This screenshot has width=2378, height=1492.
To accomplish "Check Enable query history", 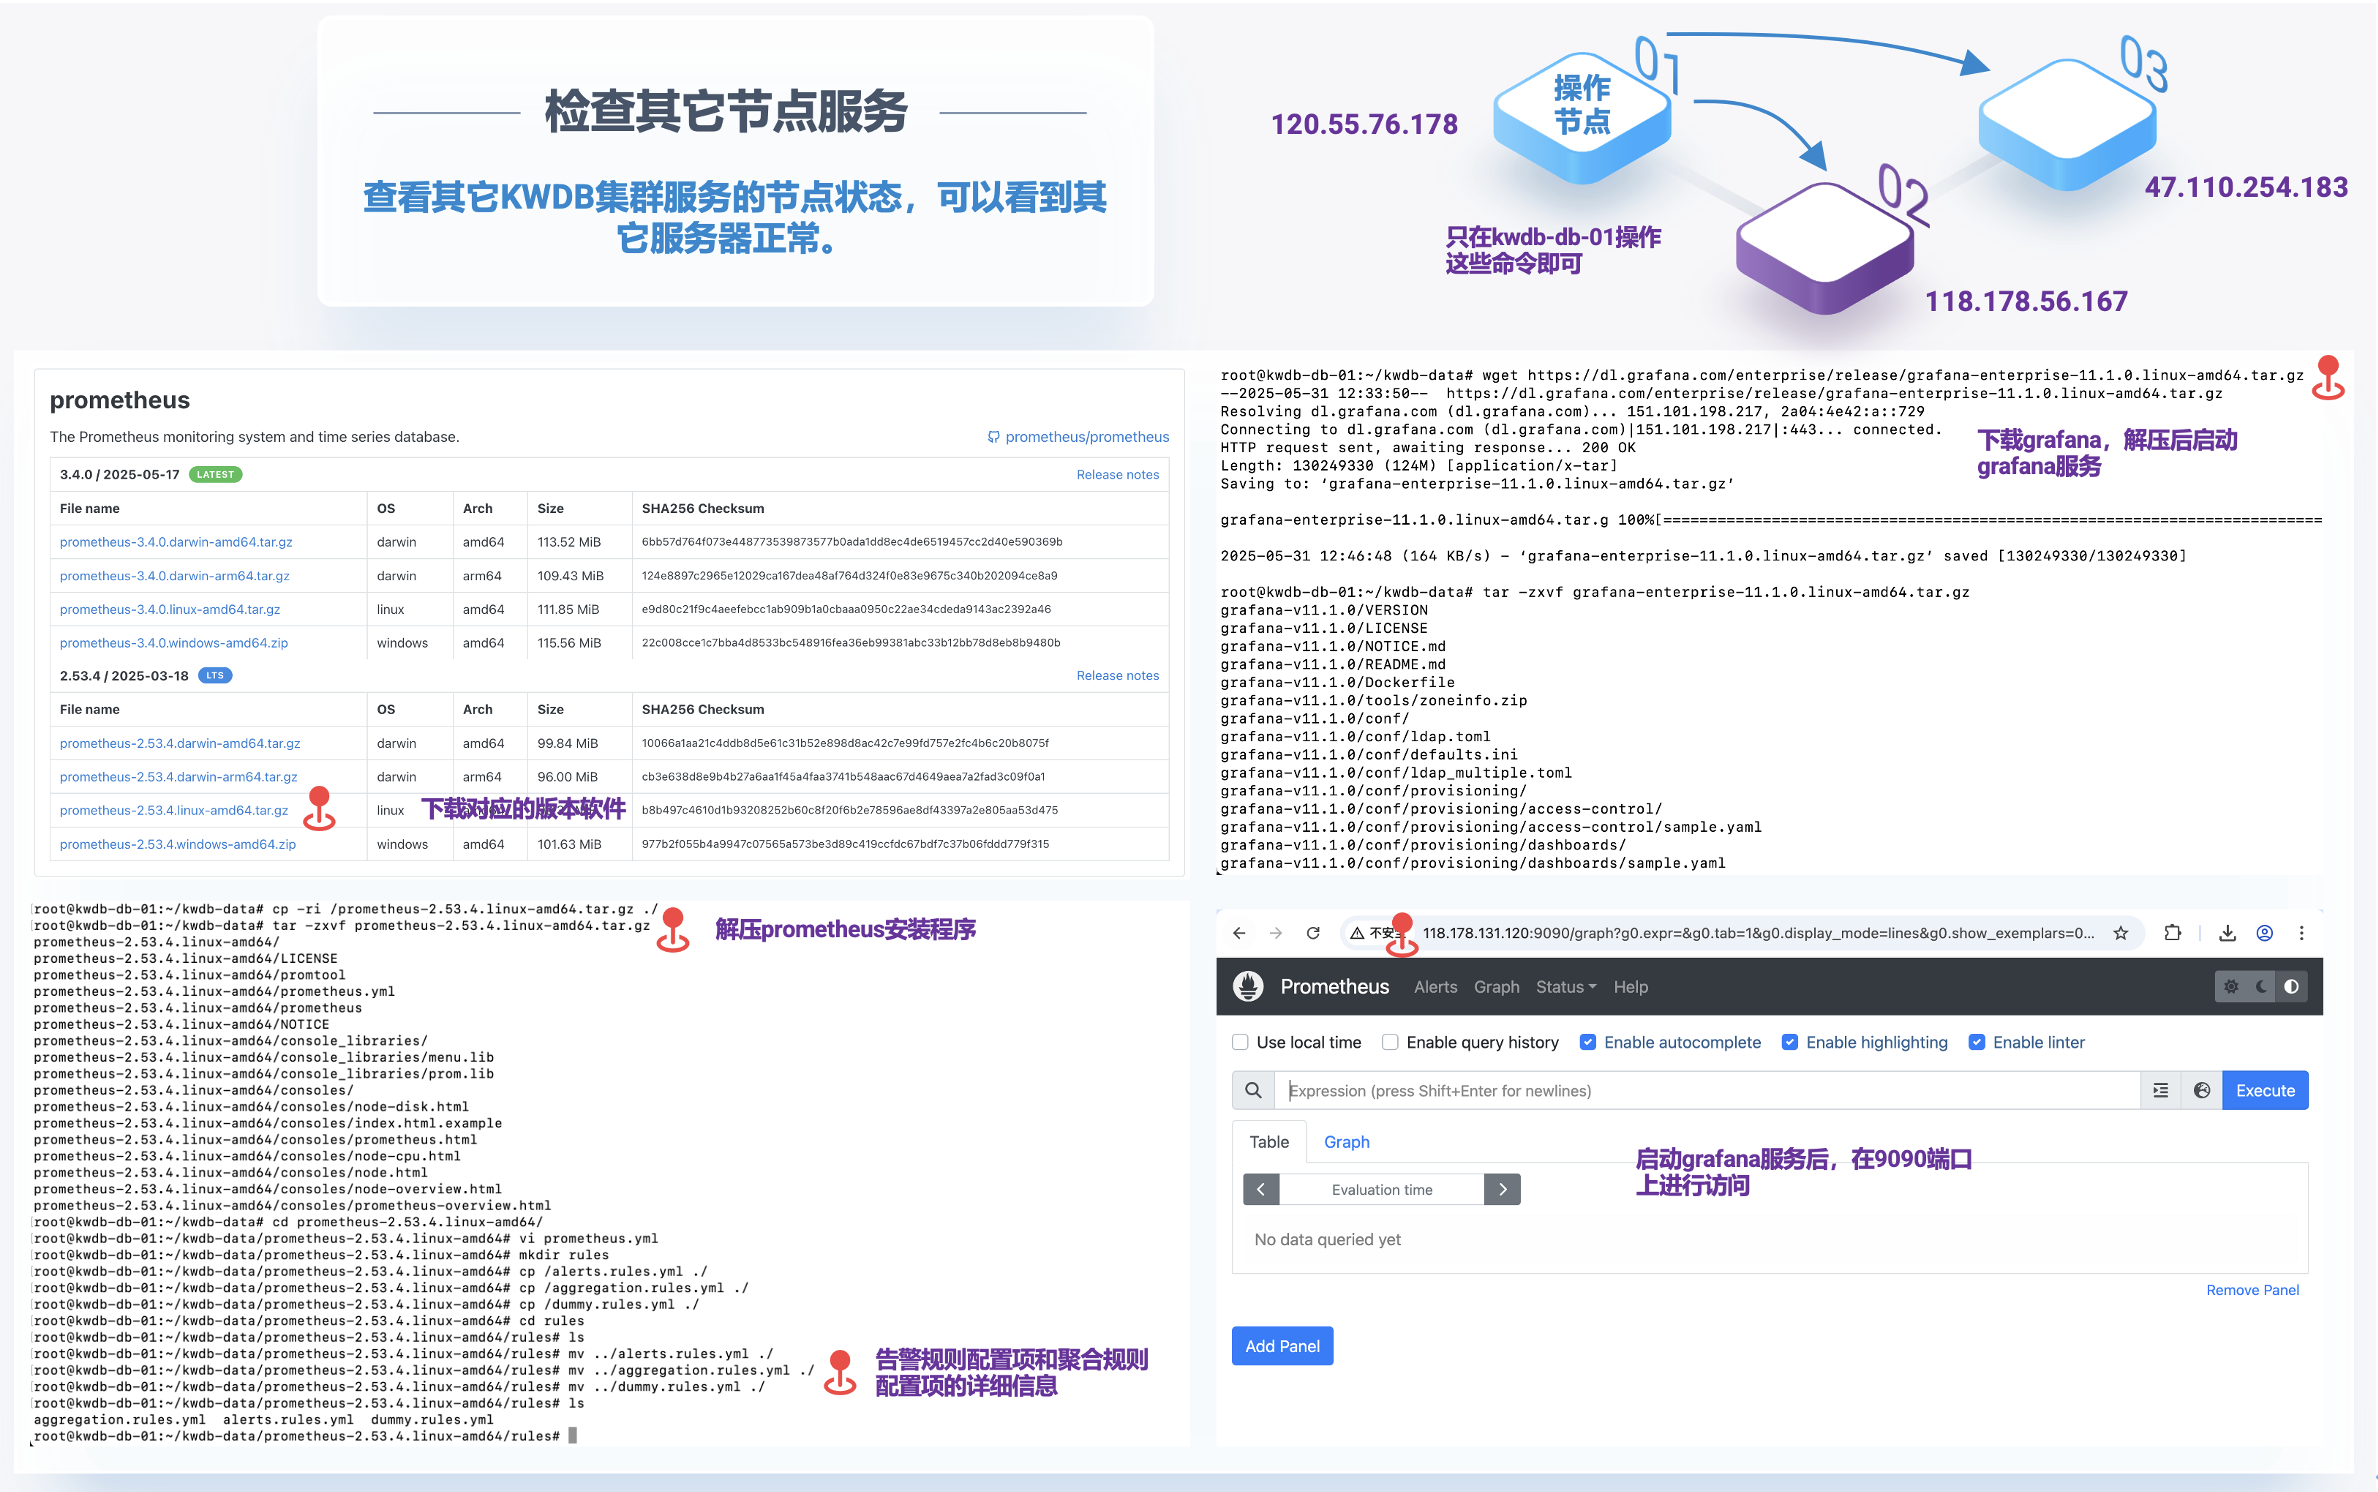I will pos(1390,1042).
